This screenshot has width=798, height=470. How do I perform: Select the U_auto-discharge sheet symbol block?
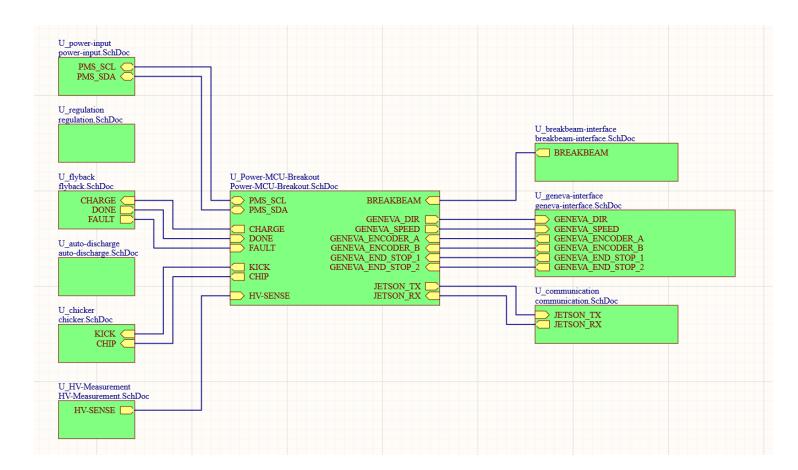(x=97, y=276)
